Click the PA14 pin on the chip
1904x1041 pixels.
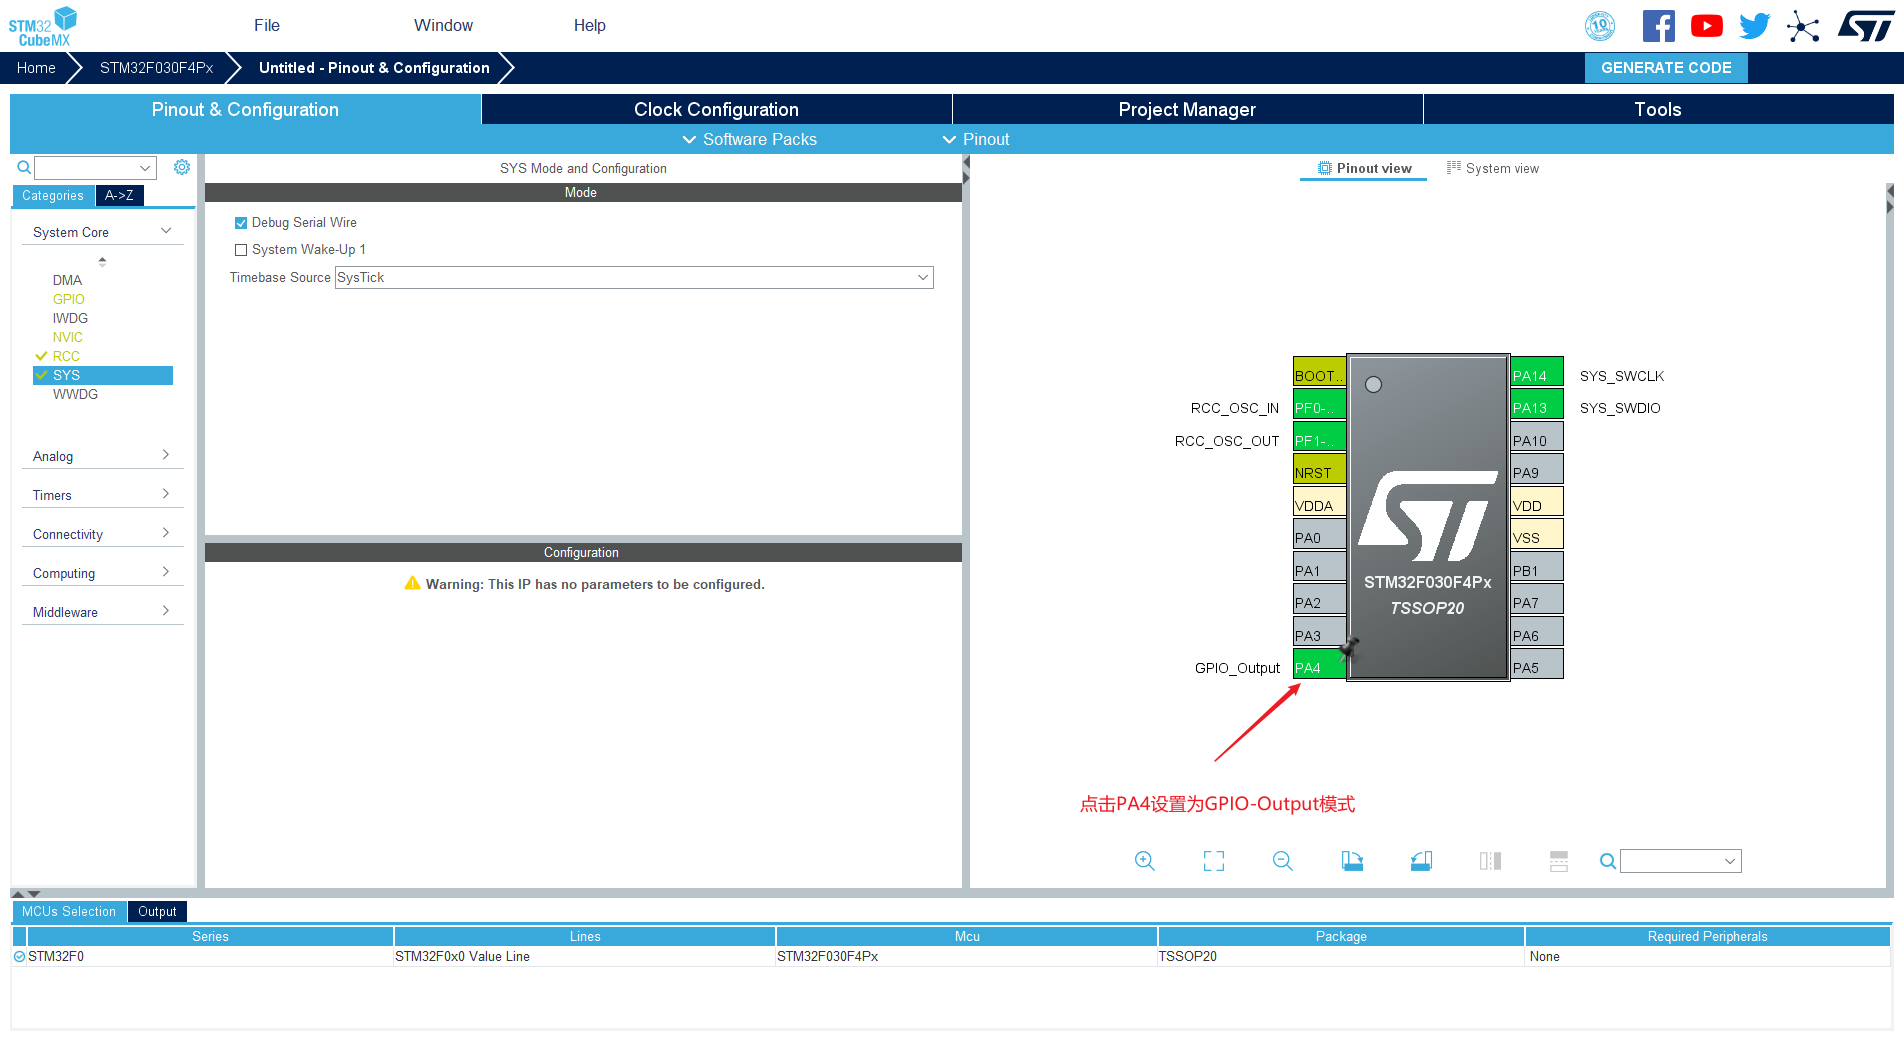(1536, 372)
